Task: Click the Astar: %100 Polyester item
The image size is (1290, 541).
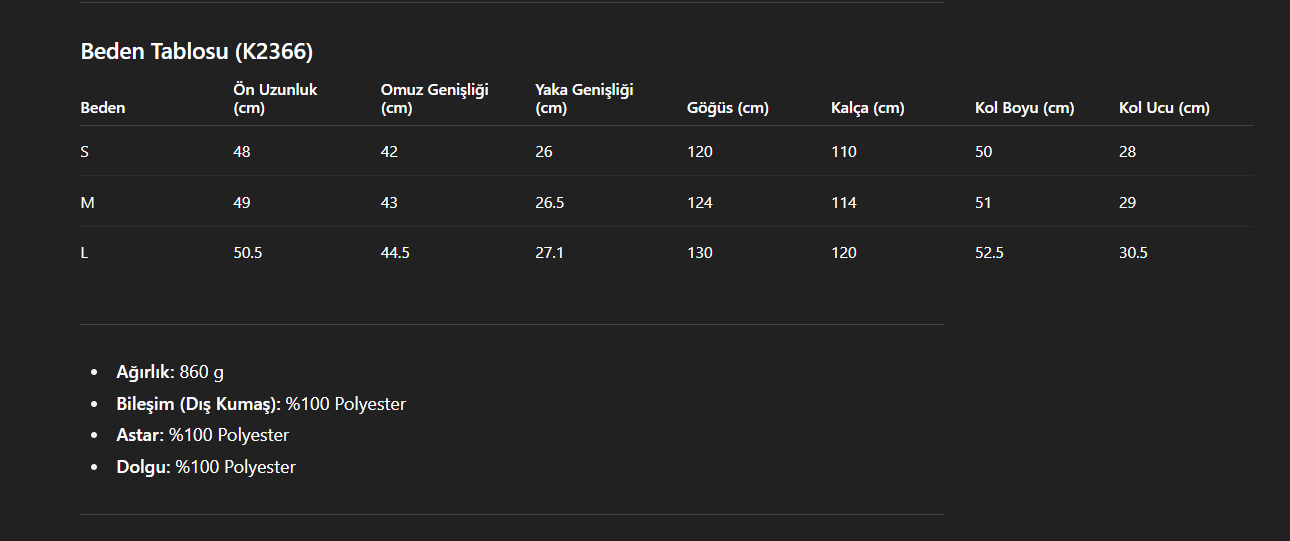Action: (x=202, y=435)
